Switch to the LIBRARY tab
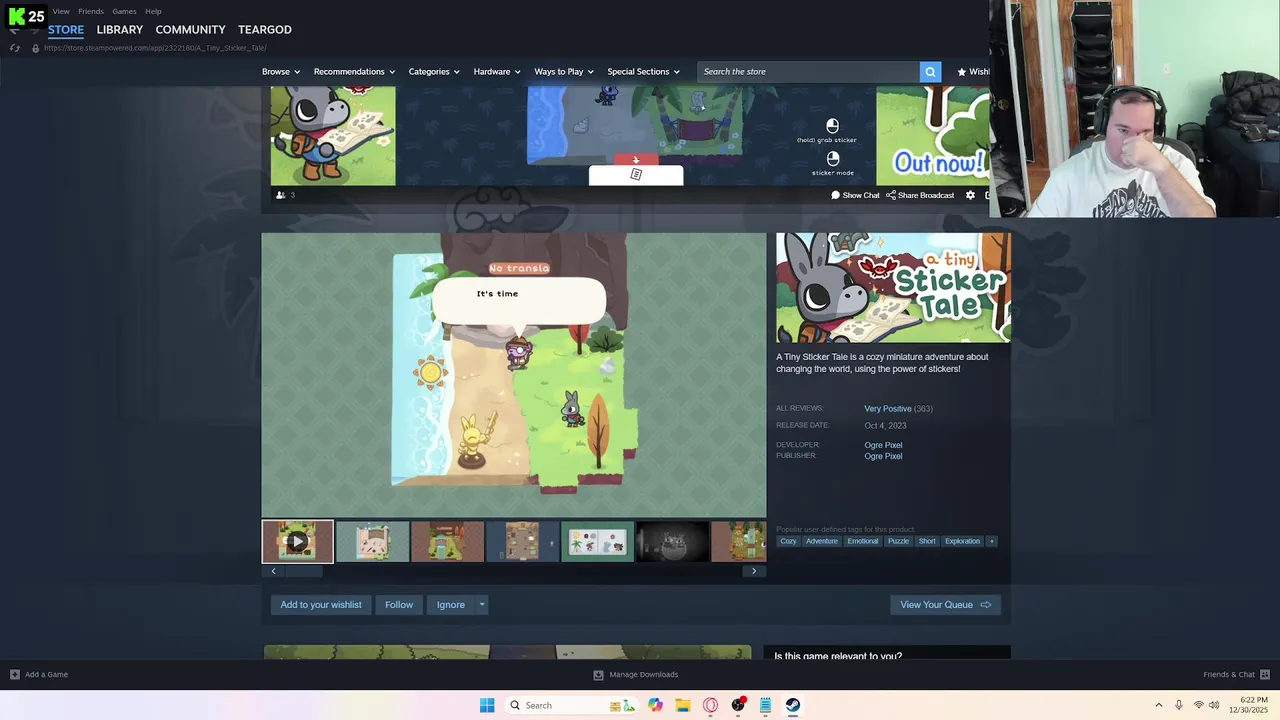This screenshot has width=1280, height=720. point(120,29)
